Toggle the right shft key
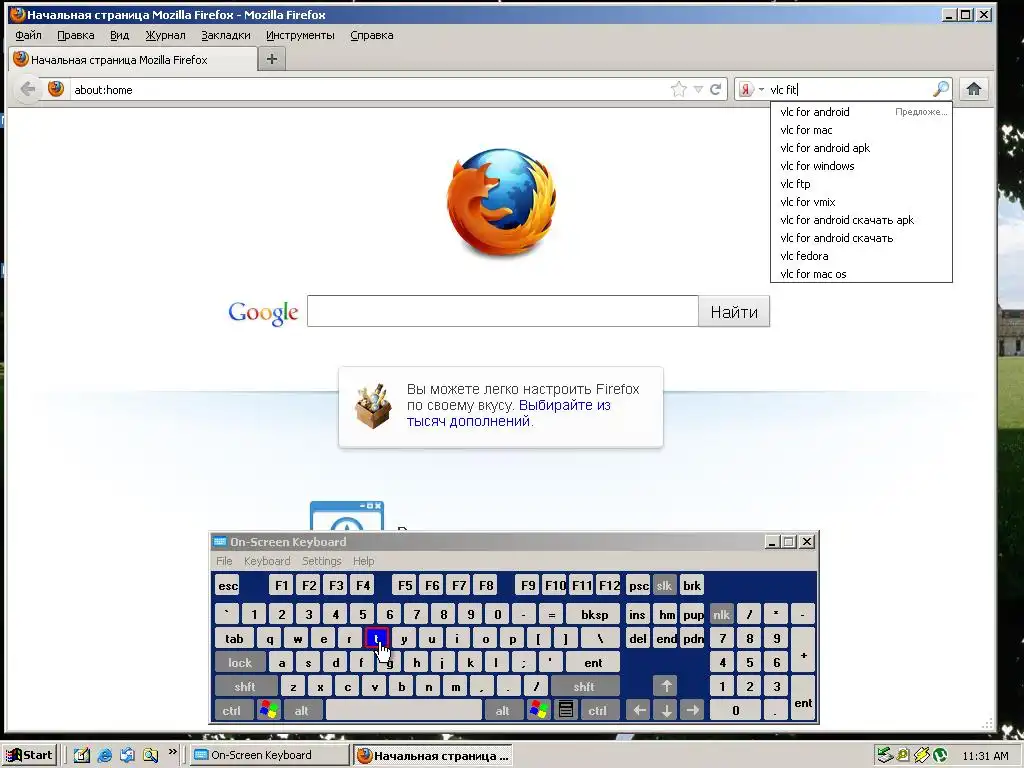The height and width of the screenshot is (768, 1024). coord(584,686)
